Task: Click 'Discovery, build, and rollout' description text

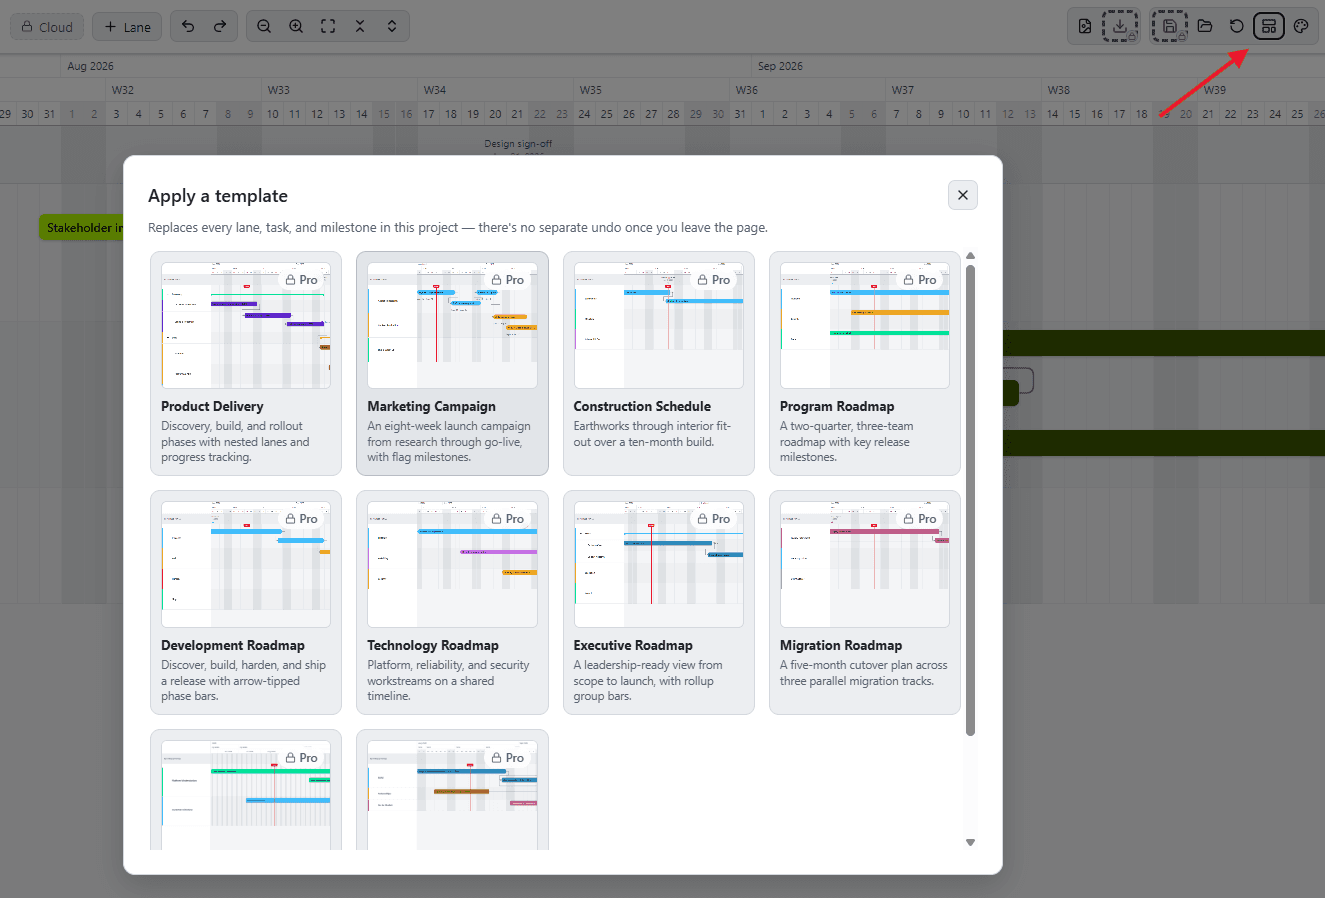Action: 235,441
